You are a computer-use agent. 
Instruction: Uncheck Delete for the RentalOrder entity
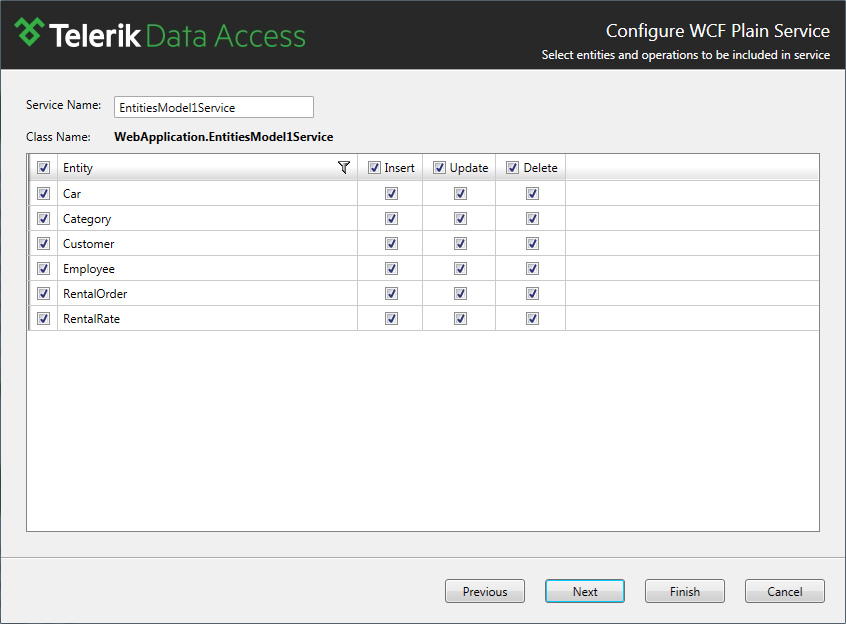tap(533, 293)
